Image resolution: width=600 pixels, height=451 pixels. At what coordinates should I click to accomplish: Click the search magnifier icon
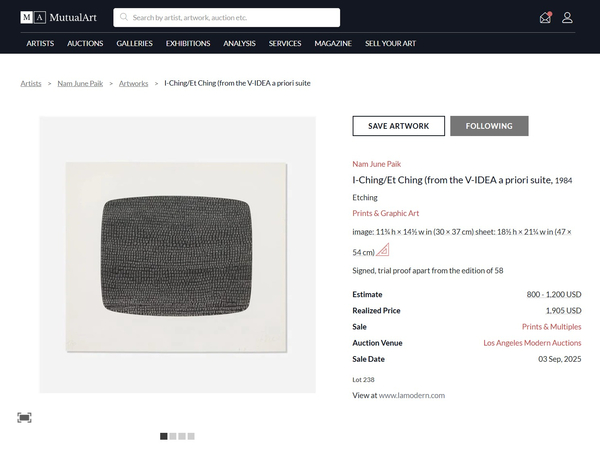click(x=124, y=17)
